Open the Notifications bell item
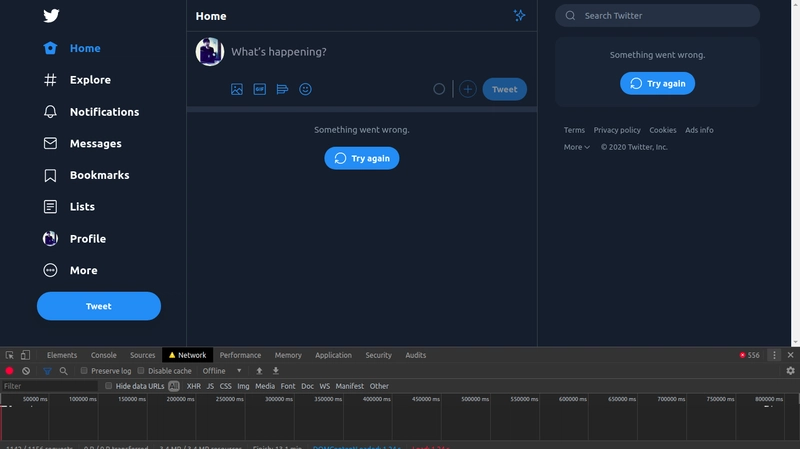Viewport: 800px width, 449px height. coord(91,112)
